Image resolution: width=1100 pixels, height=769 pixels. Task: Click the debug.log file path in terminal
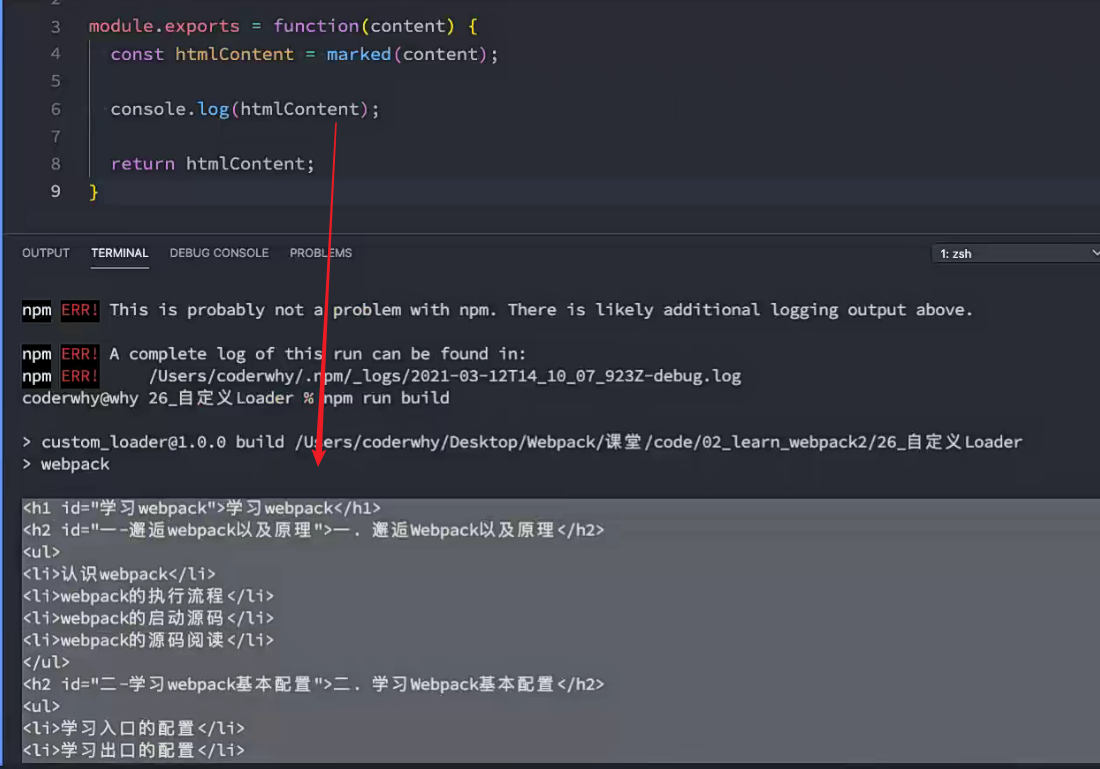444,376
